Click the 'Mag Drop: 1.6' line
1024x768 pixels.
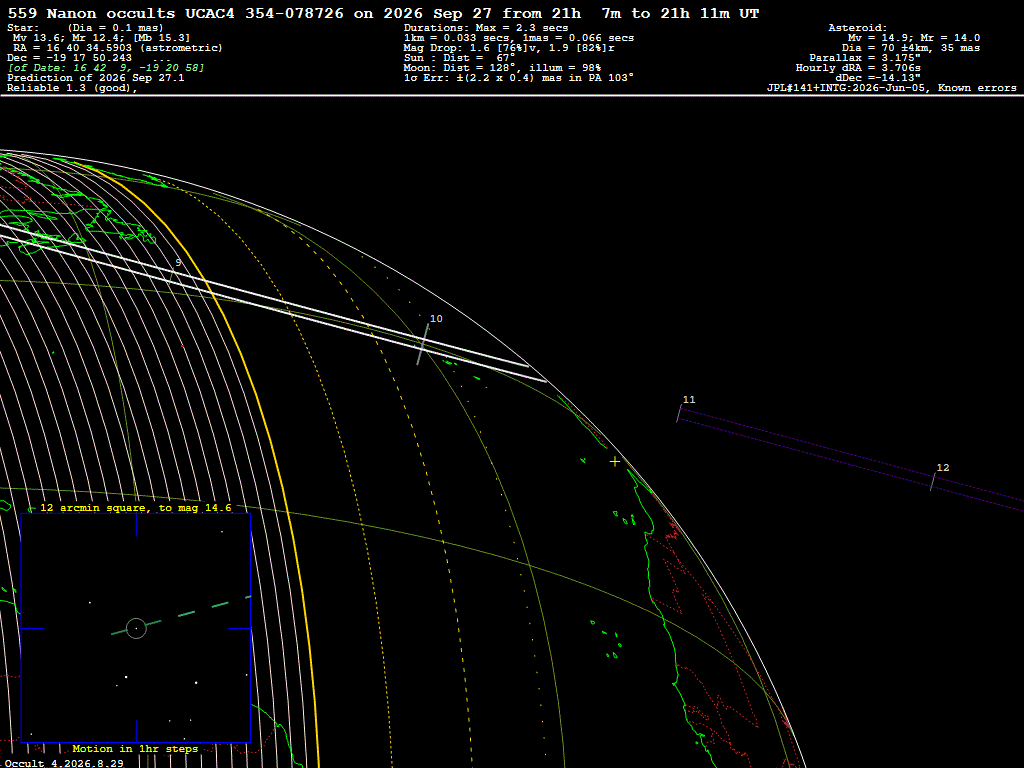coord(509,48)
